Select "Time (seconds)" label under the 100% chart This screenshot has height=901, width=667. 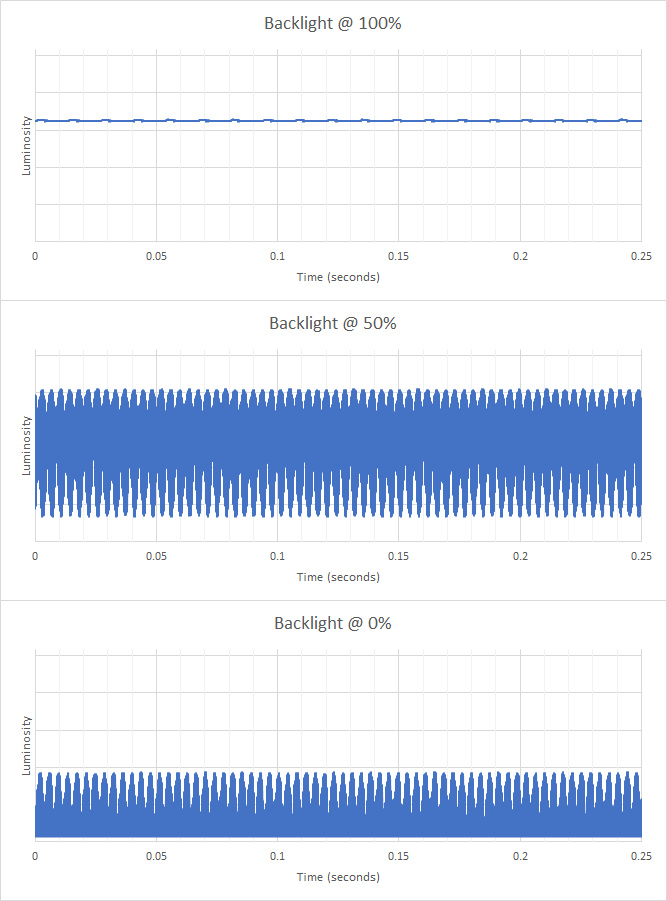[x=338, y=277]
